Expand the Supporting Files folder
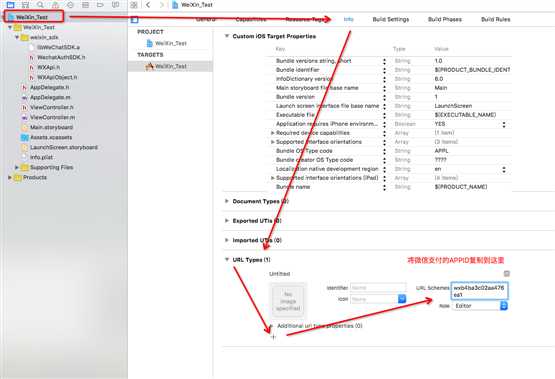Viewport: 555px width, 379px height. (17, 167)
